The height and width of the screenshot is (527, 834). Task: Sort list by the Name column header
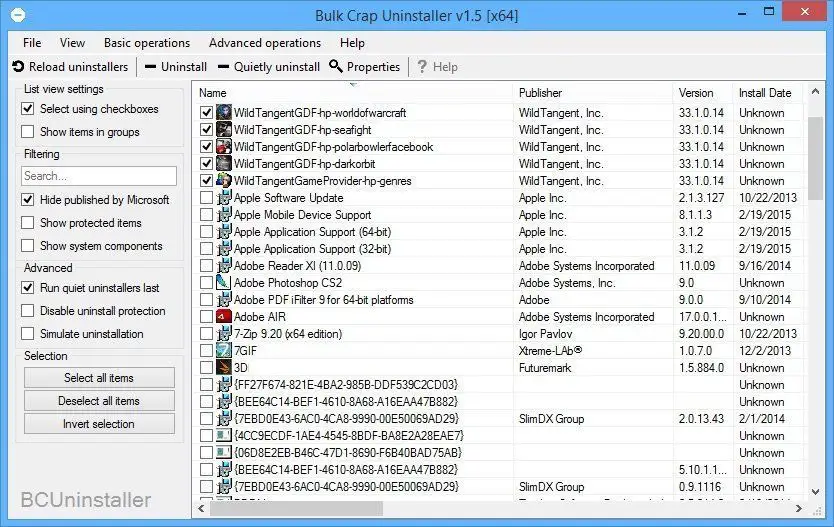(x=353, y=93)
